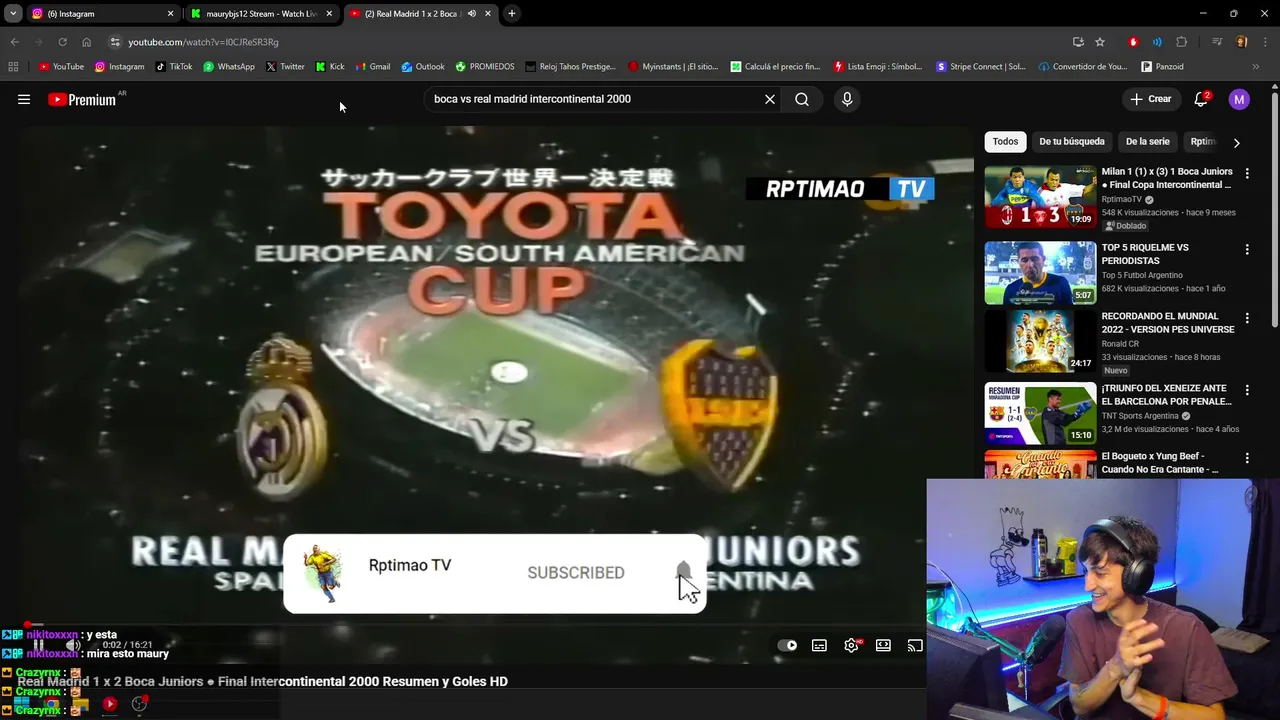Click the SUBSCRIBED label on the overlay
The image size is (1280, 720).
click(x=576, y=572)
